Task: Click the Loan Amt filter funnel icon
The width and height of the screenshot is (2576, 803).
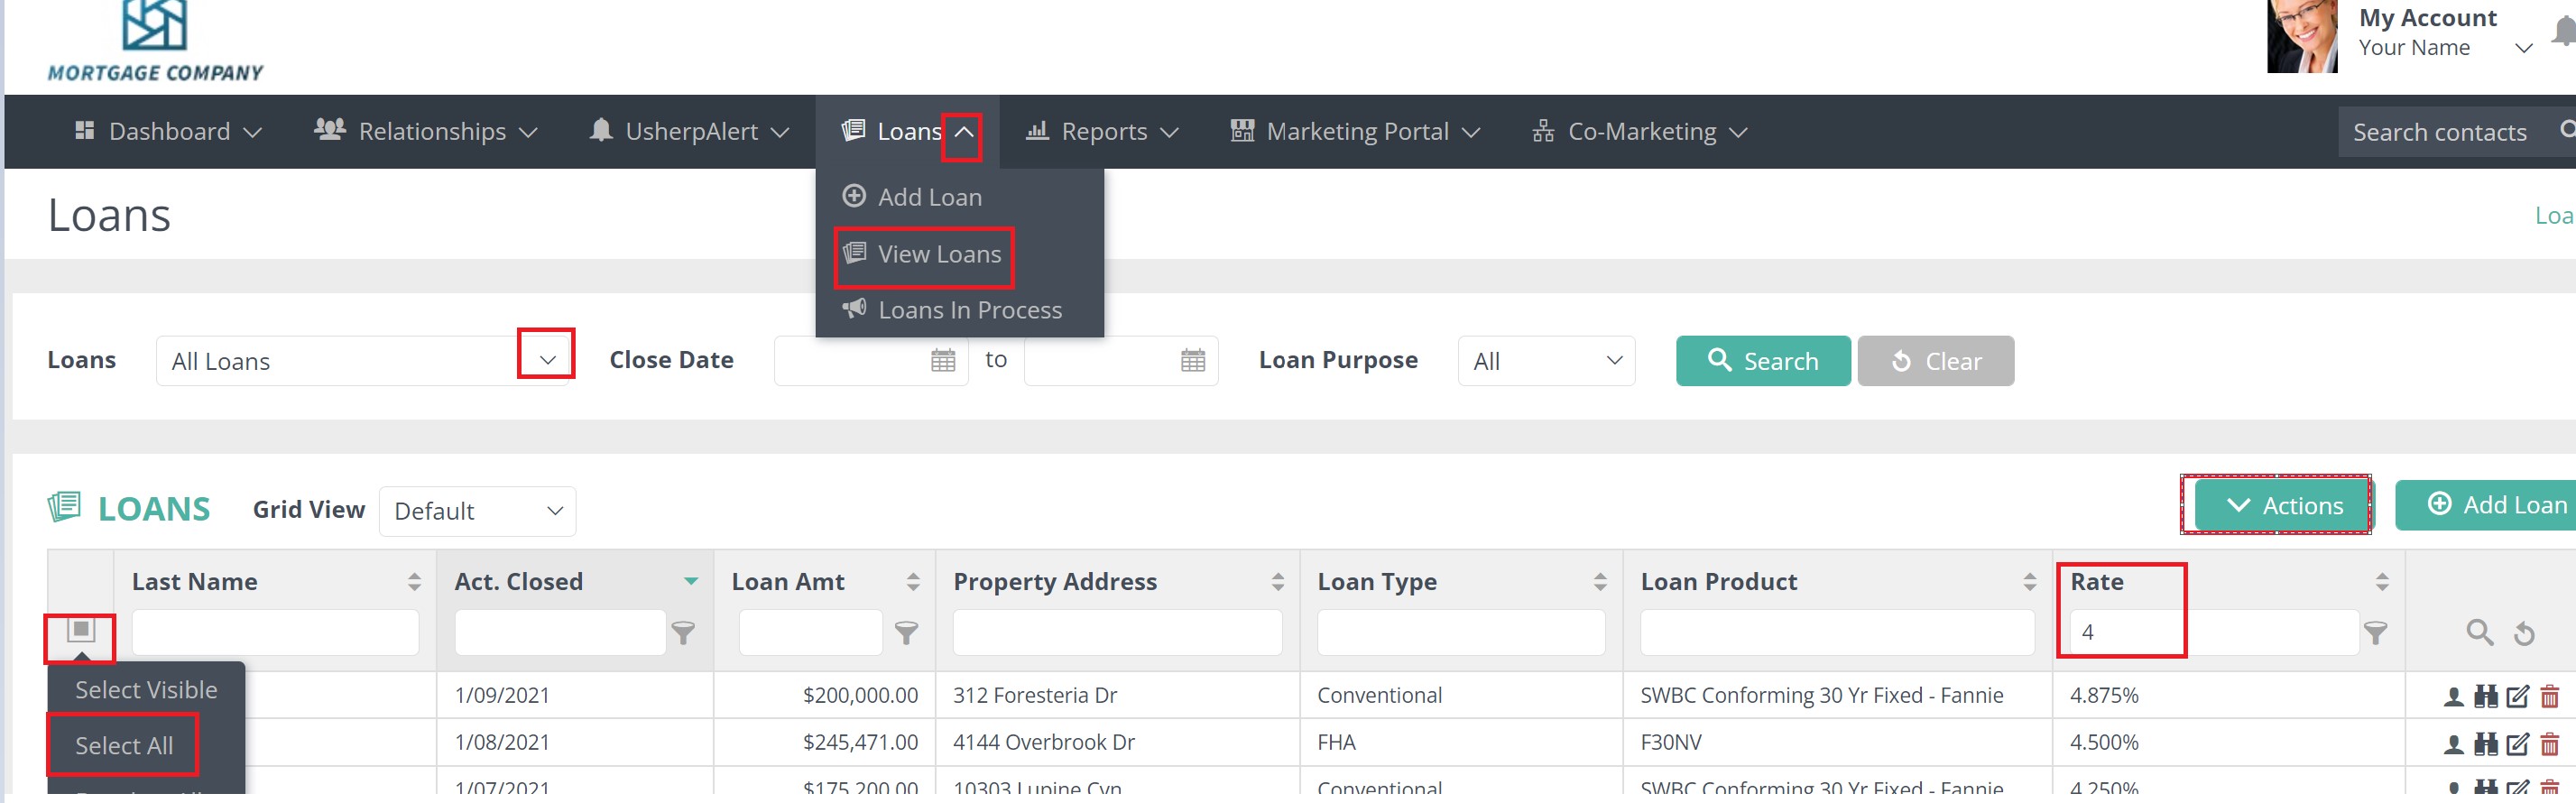Action: pos(905,632)
